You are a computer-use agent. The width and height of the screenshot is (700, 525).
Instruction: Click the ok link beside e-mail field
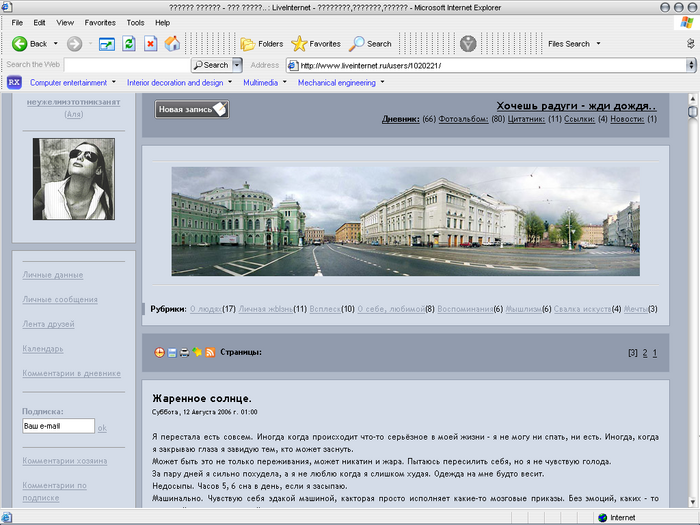click(x=102, y=428)
